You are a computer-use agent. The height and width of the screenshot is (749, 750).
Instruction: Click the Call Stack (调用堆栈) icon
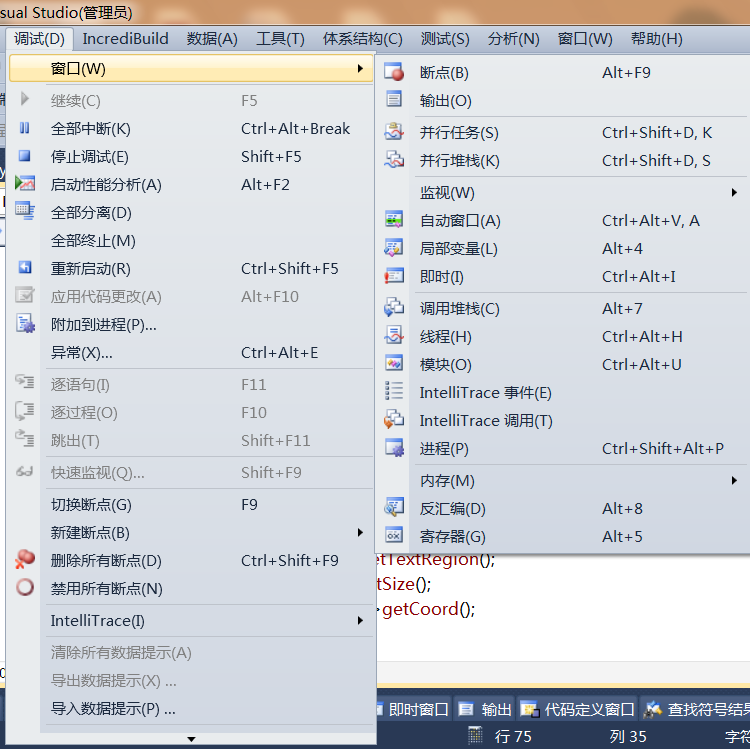394,308
